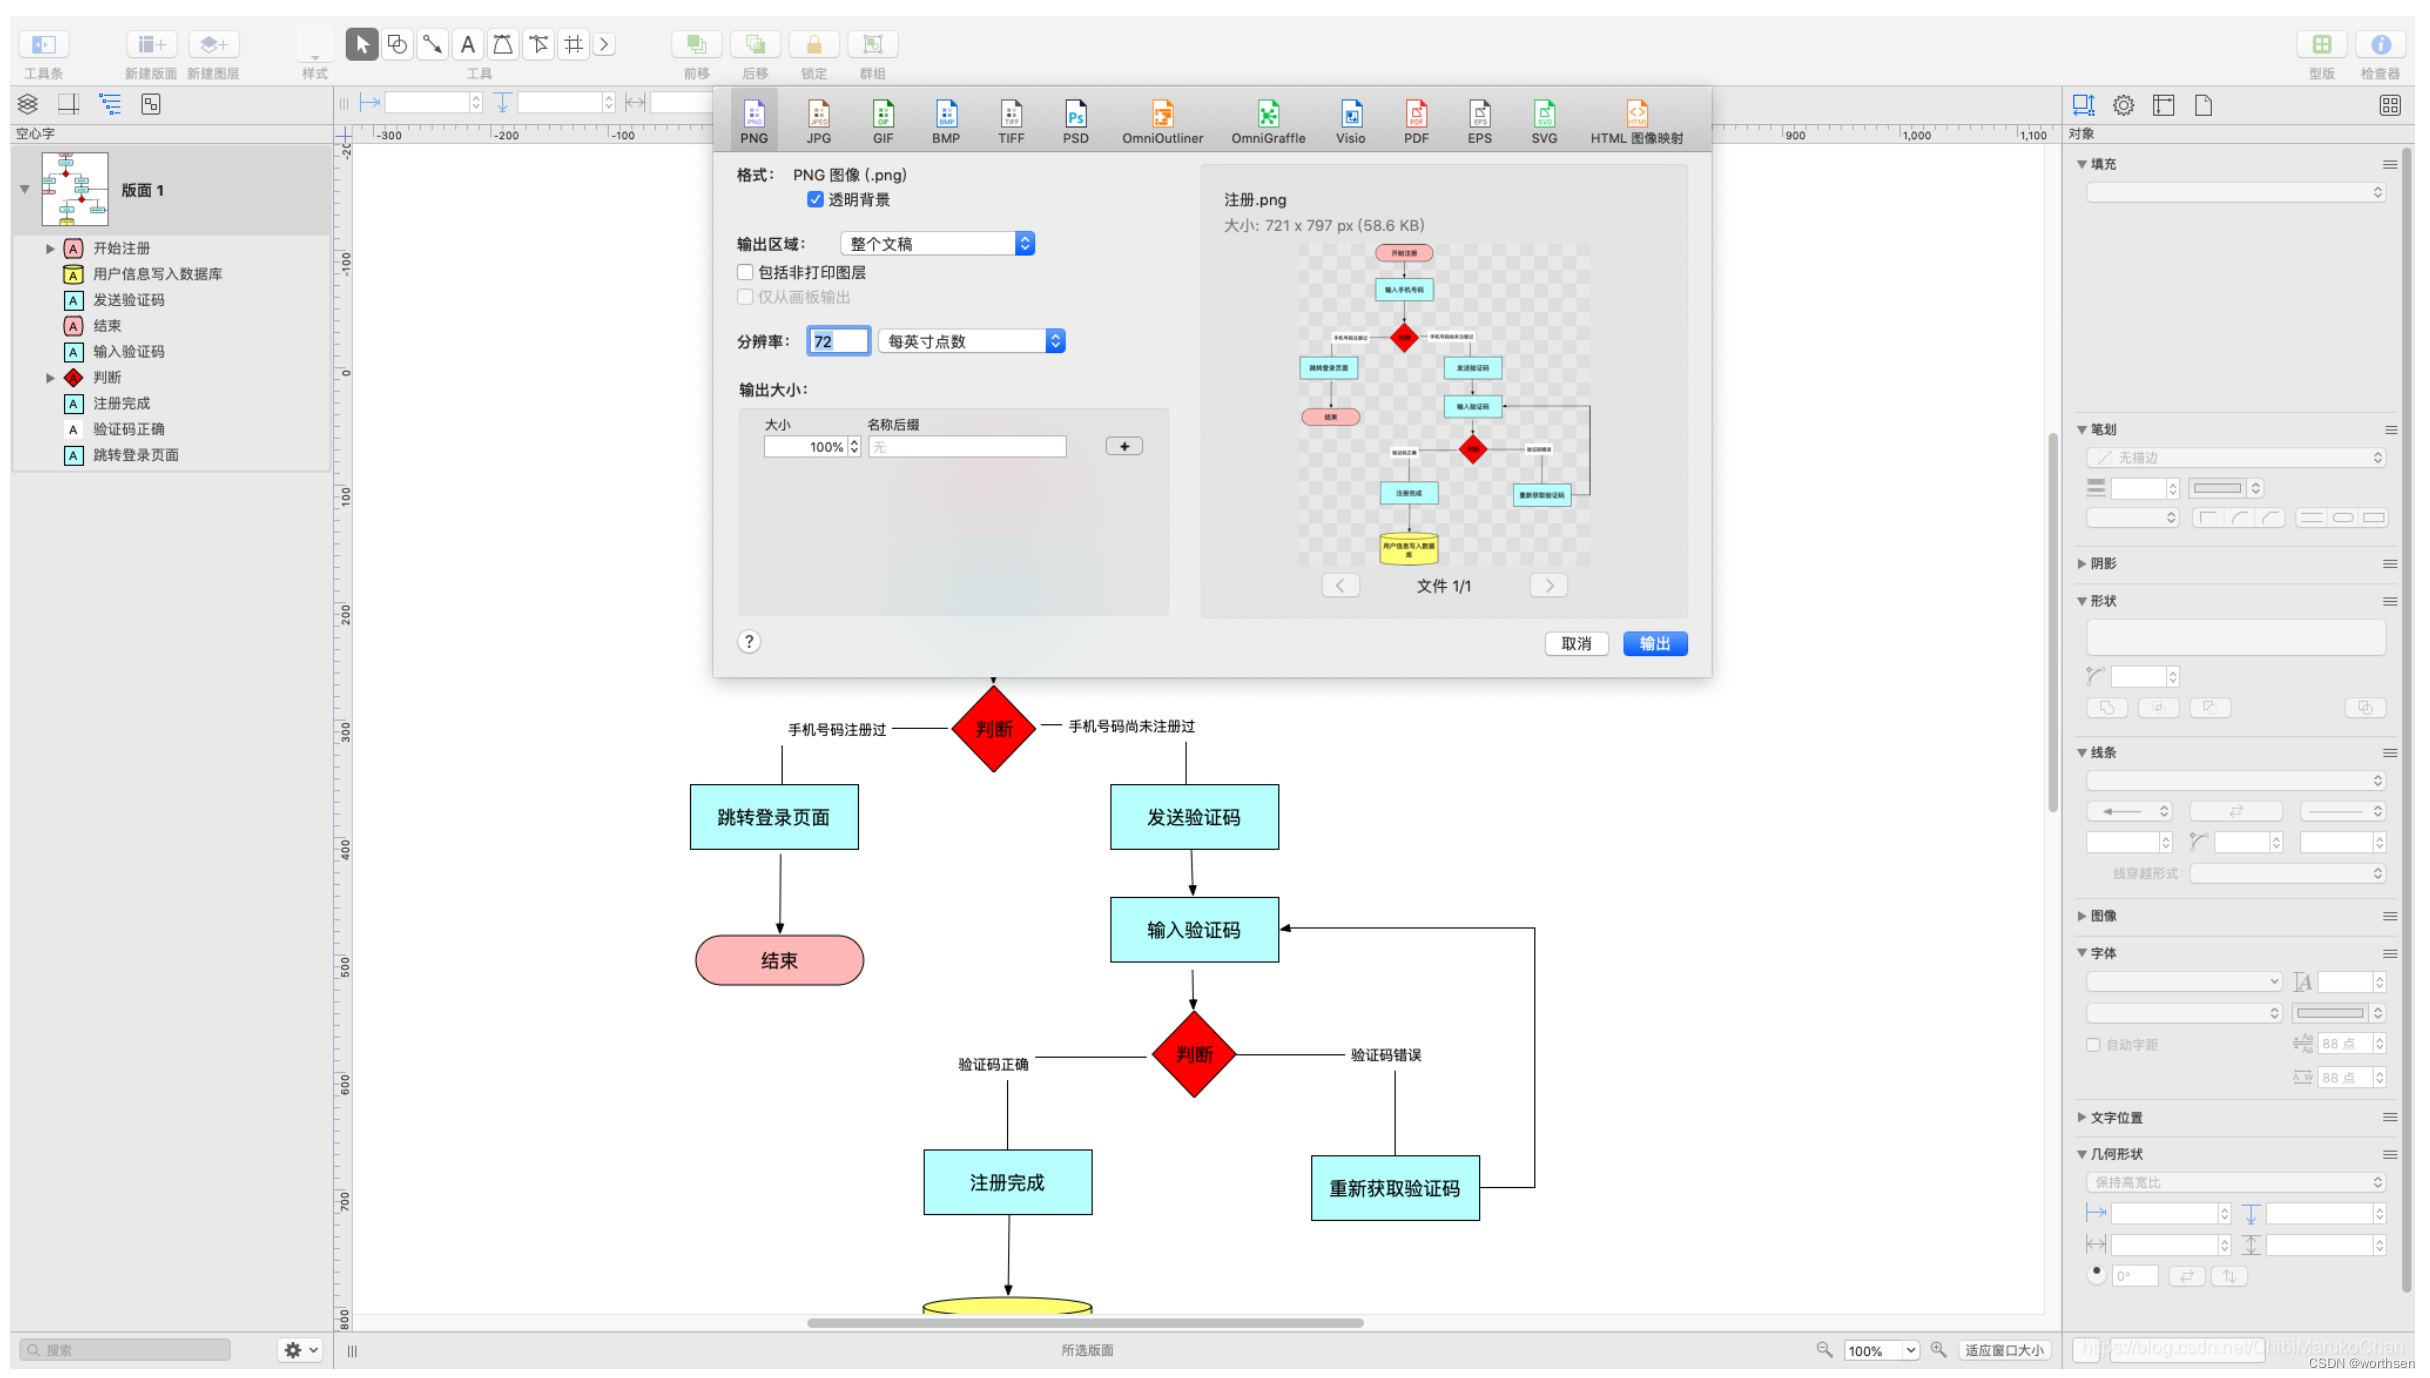
Task: Expand the 开始注册 item in sidebar
Action: (50, 248)
